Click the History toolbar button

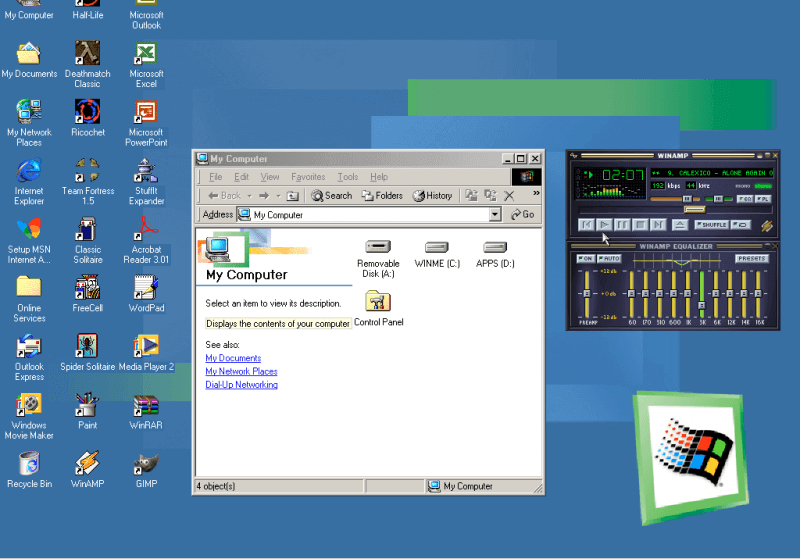tap(433, 196)
